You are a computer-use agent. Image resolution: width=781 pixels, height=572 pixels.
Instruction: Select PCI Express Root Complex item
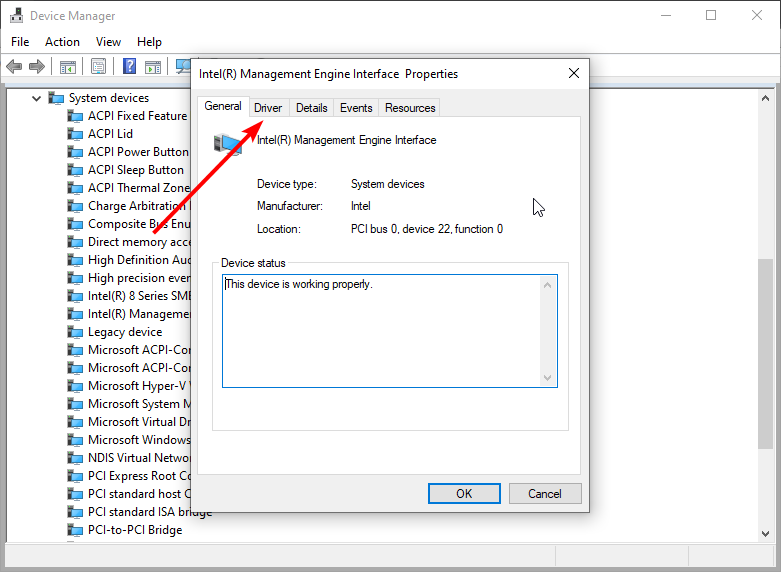pos(139,476)
